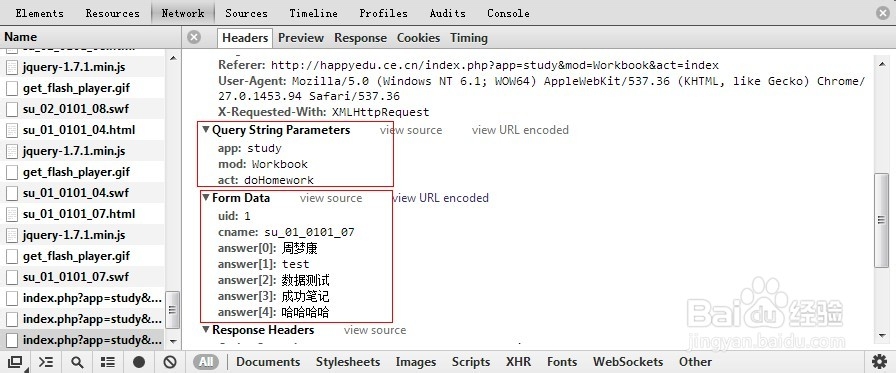Image resolution: width=896 pixels, height=373 pixels.
Task: Select the answer[1]: test entry
Action: point(263,264)
